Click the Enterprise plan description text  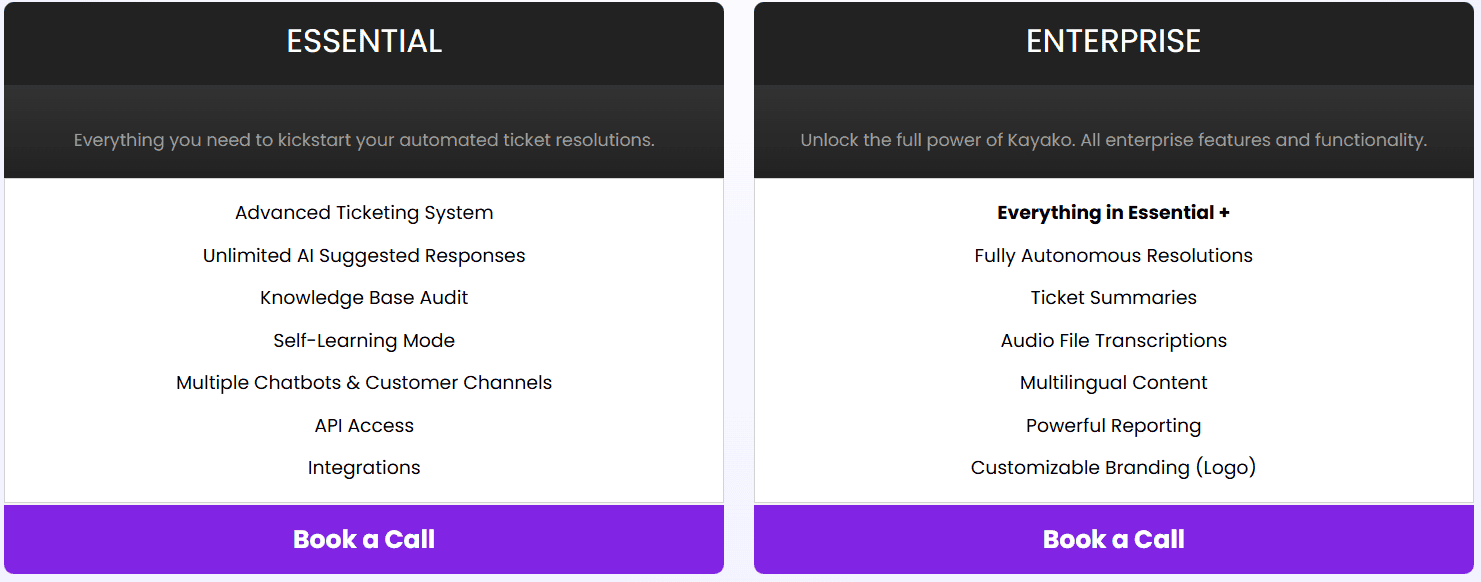[x=1113, y=141]
